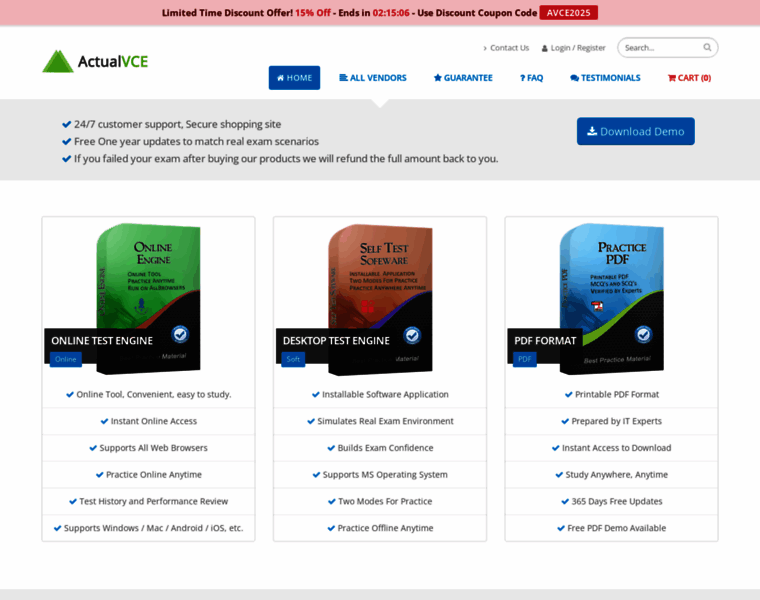
Task: Click the blue Soft tag badge
Action: (x=293, y=359)
